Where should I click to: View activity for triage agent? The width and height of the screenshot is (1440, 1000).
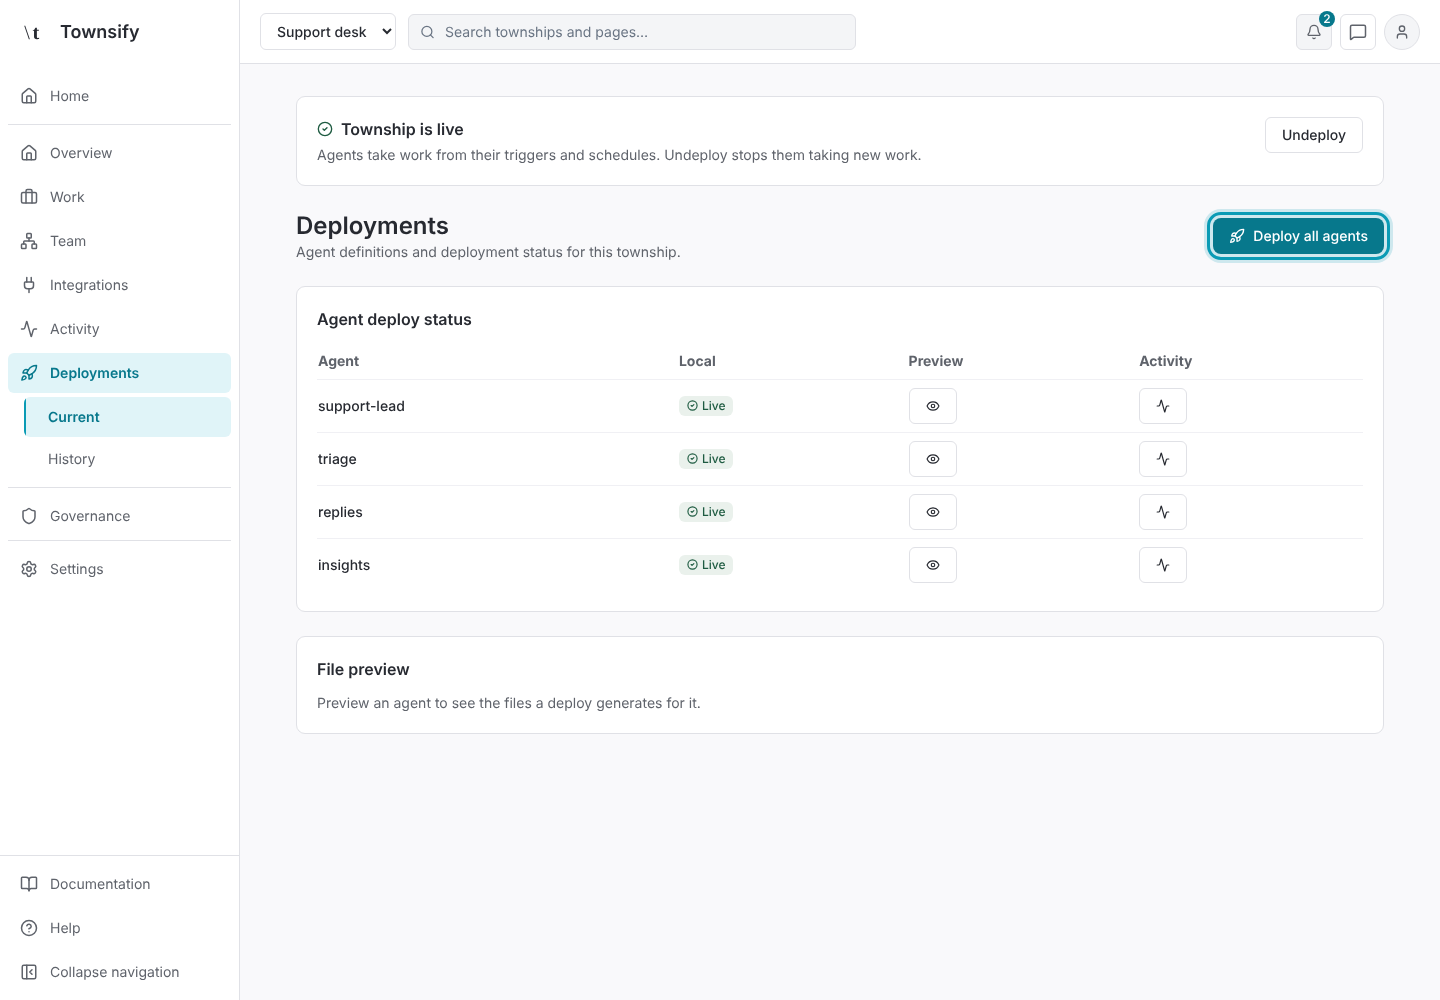(1163, 459)
